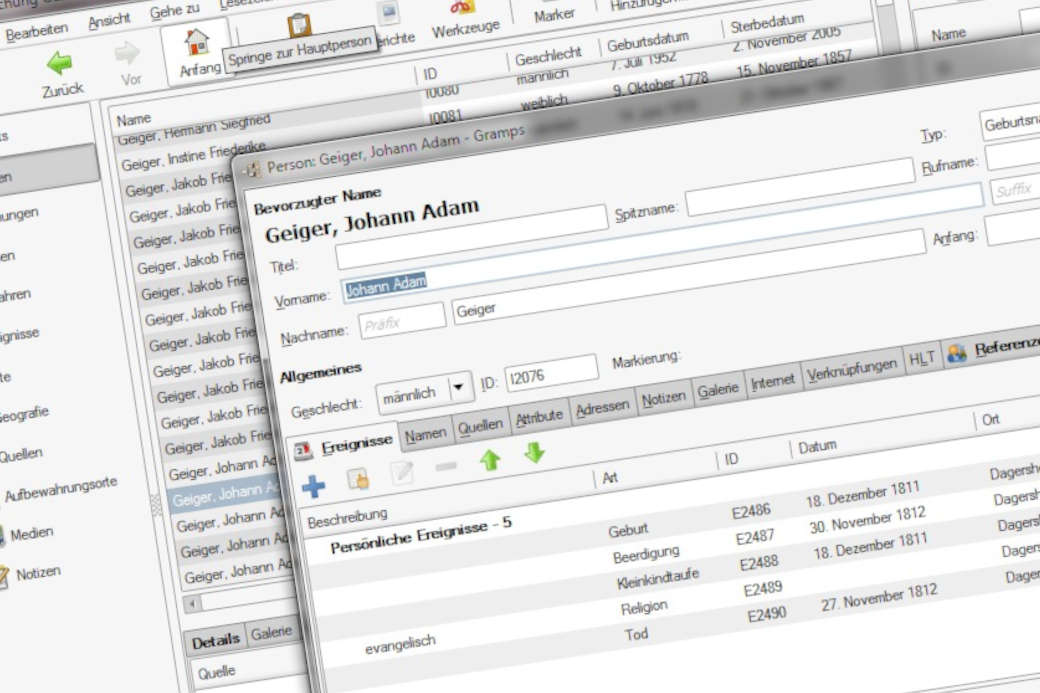Screen dimensions: 1040x693
Task: Move event up with green up arrow
Action: 489,461
